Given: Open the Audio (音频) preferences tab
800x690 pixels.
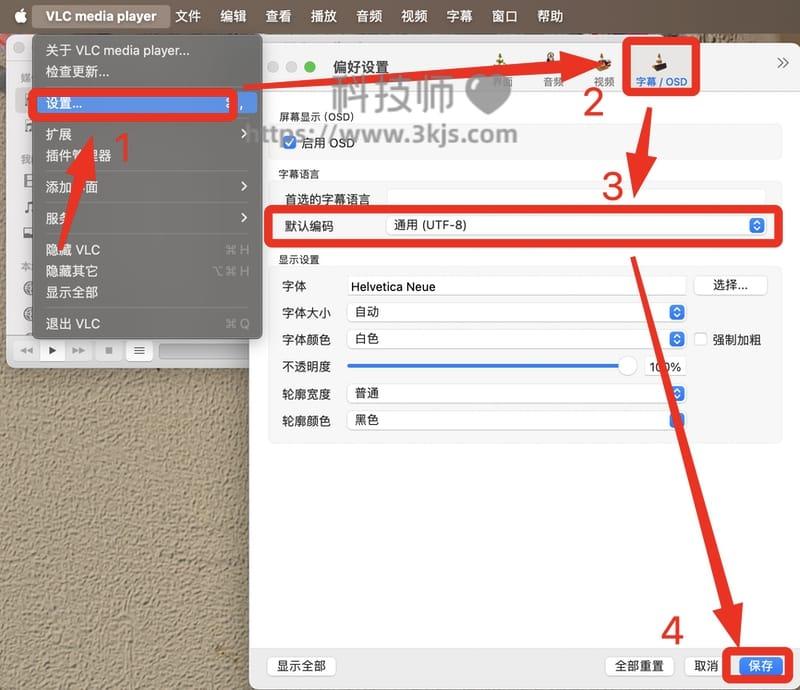Looking at the screenshot, I should [x=552, y=70].
